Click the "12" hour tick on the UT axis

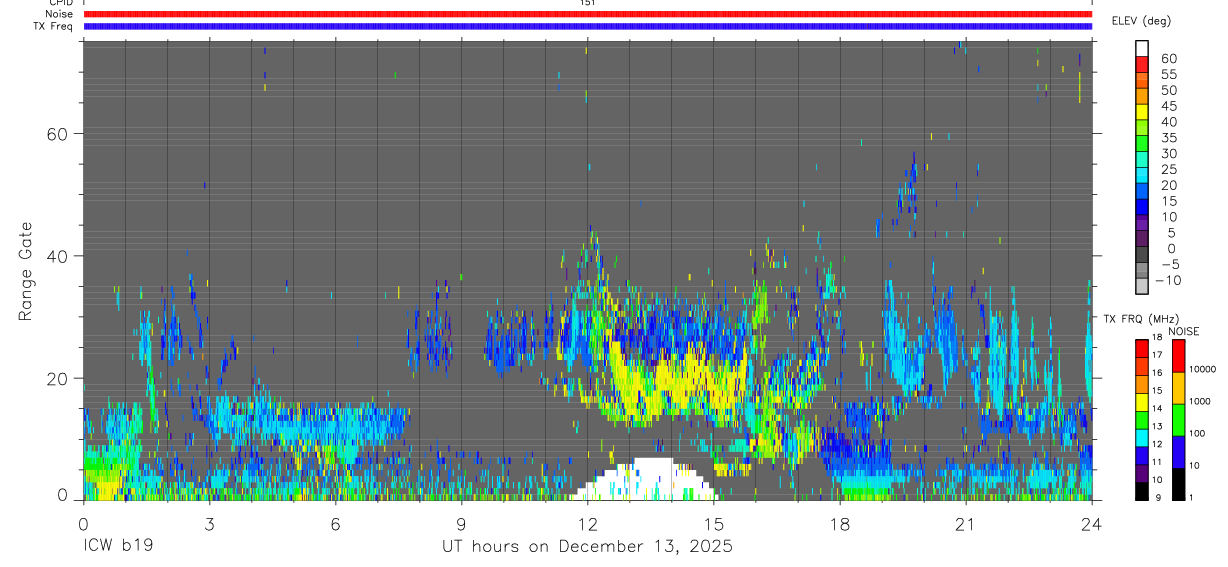coord(588,523)
